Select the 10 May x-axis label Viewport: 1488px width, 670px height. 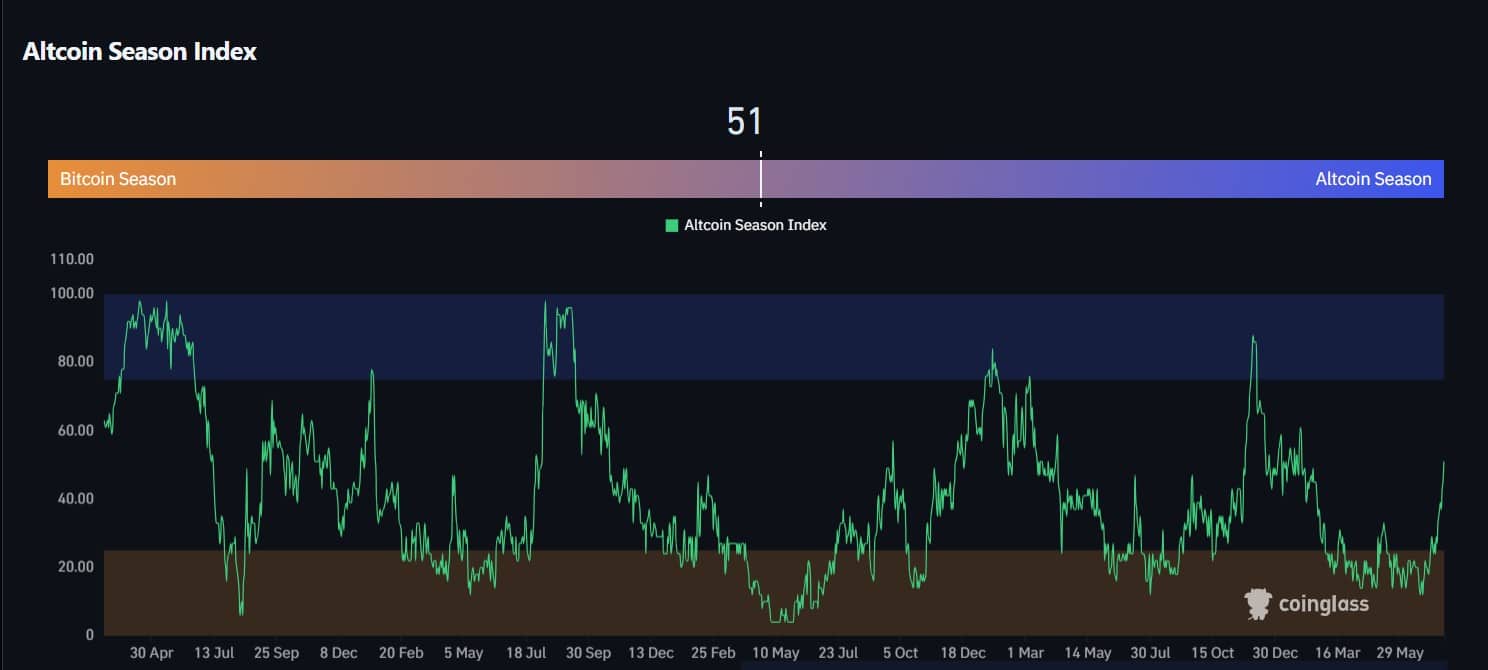[x=776, y=653]
